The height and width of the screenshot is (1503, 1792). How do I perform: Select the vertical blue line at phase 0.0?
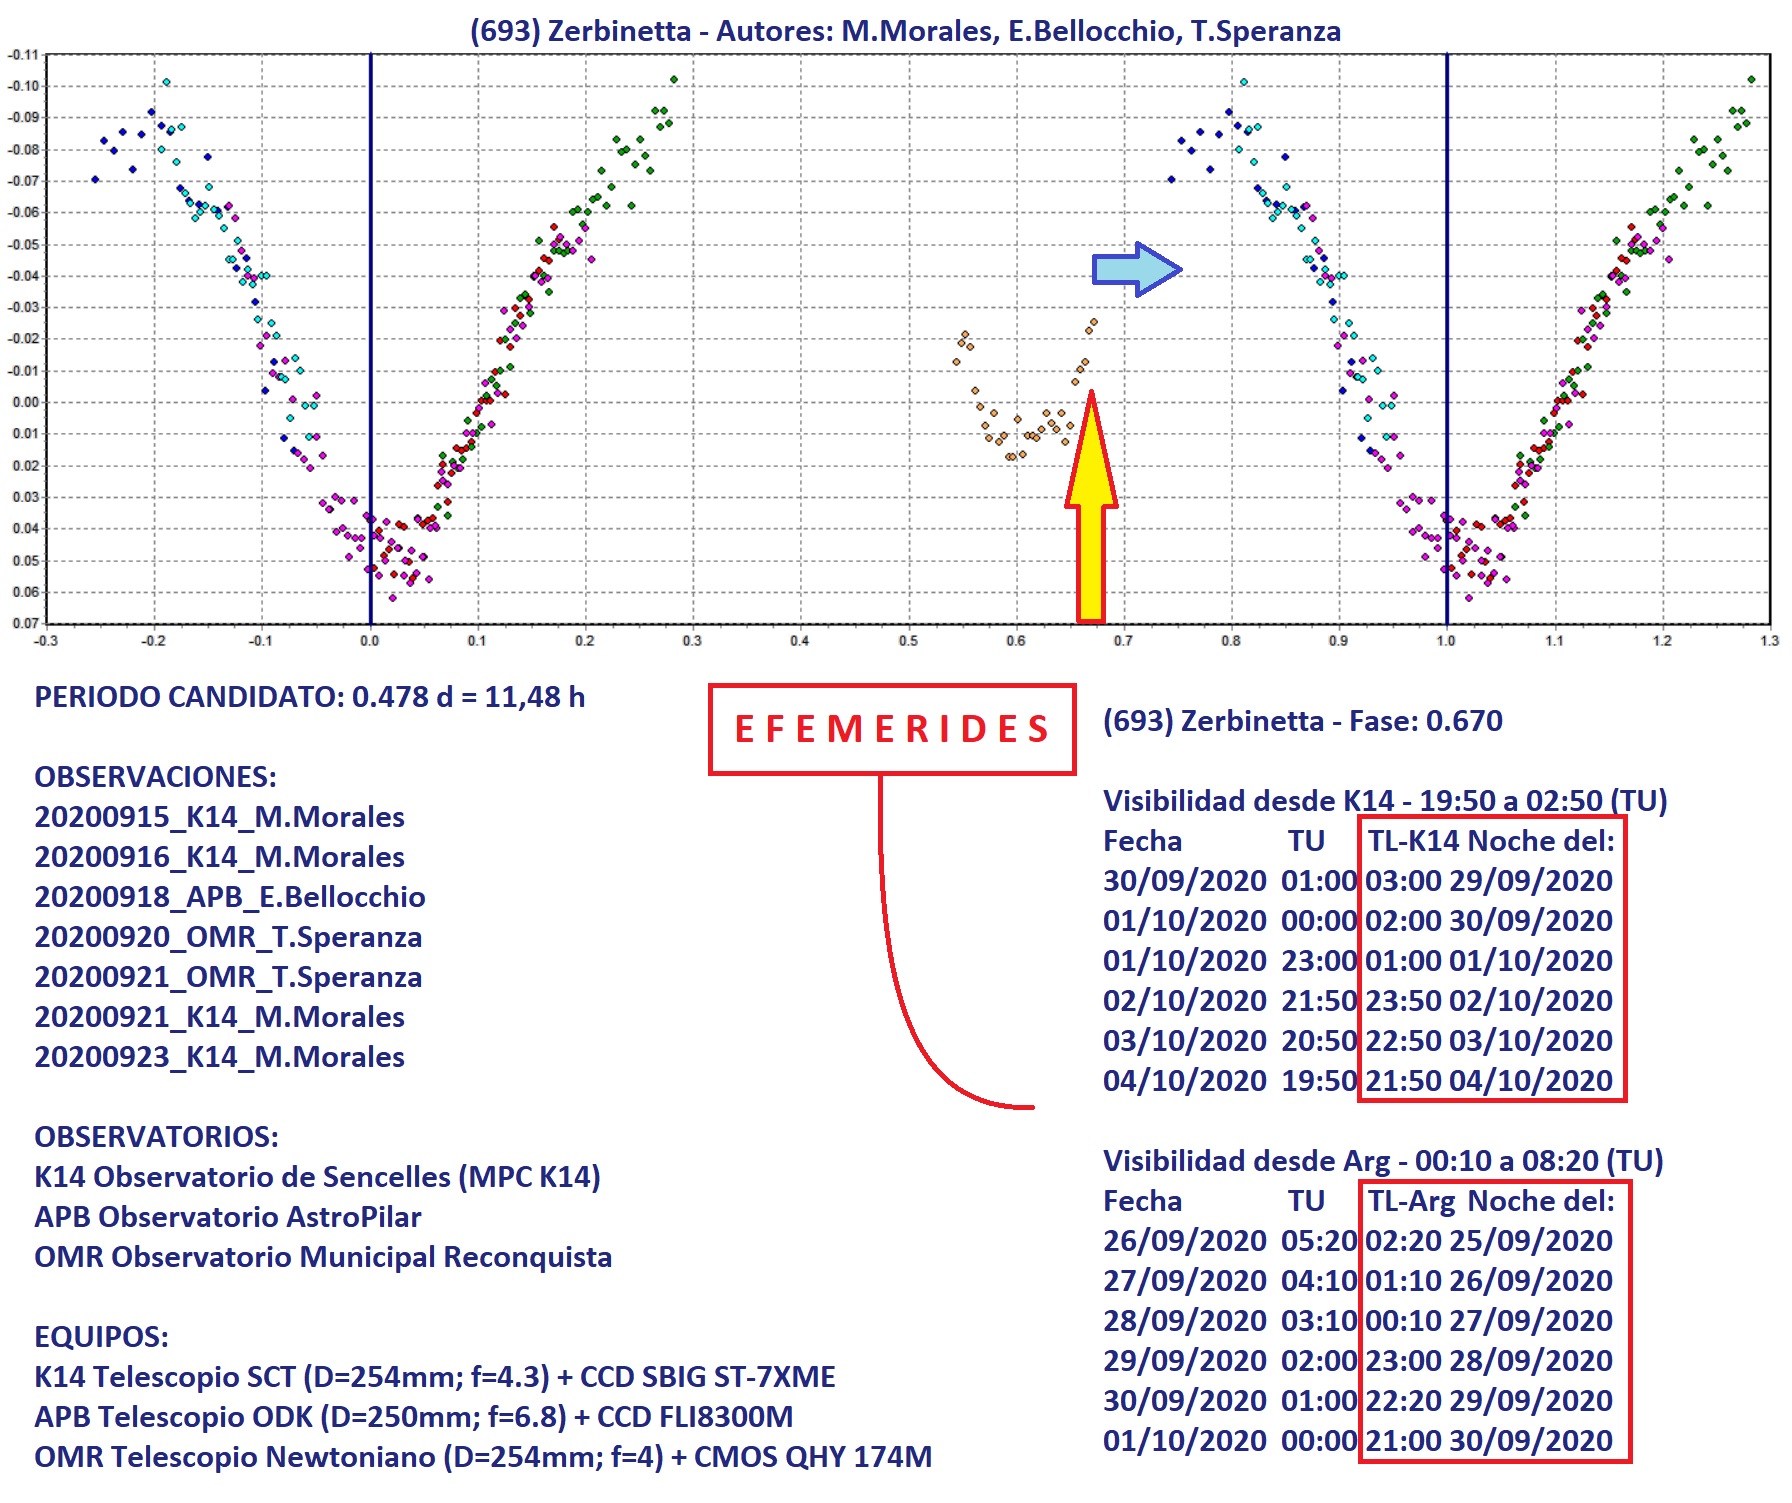point(370,300)
